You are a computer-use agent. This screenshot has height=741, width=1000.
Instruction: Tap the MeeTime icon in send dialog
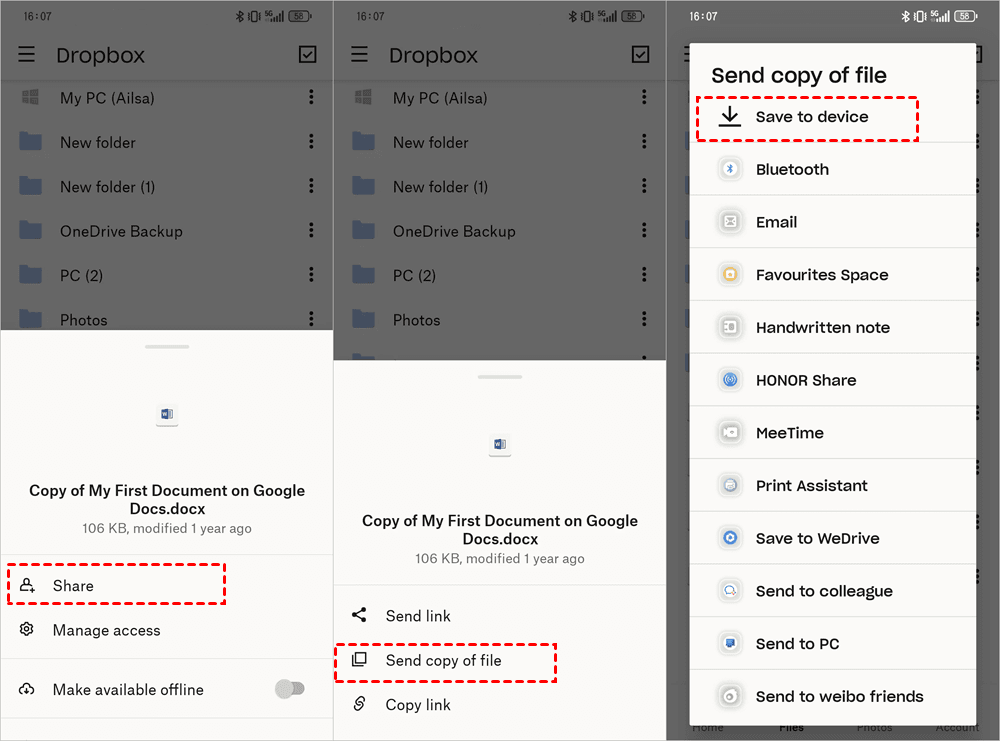coord(730,432)
